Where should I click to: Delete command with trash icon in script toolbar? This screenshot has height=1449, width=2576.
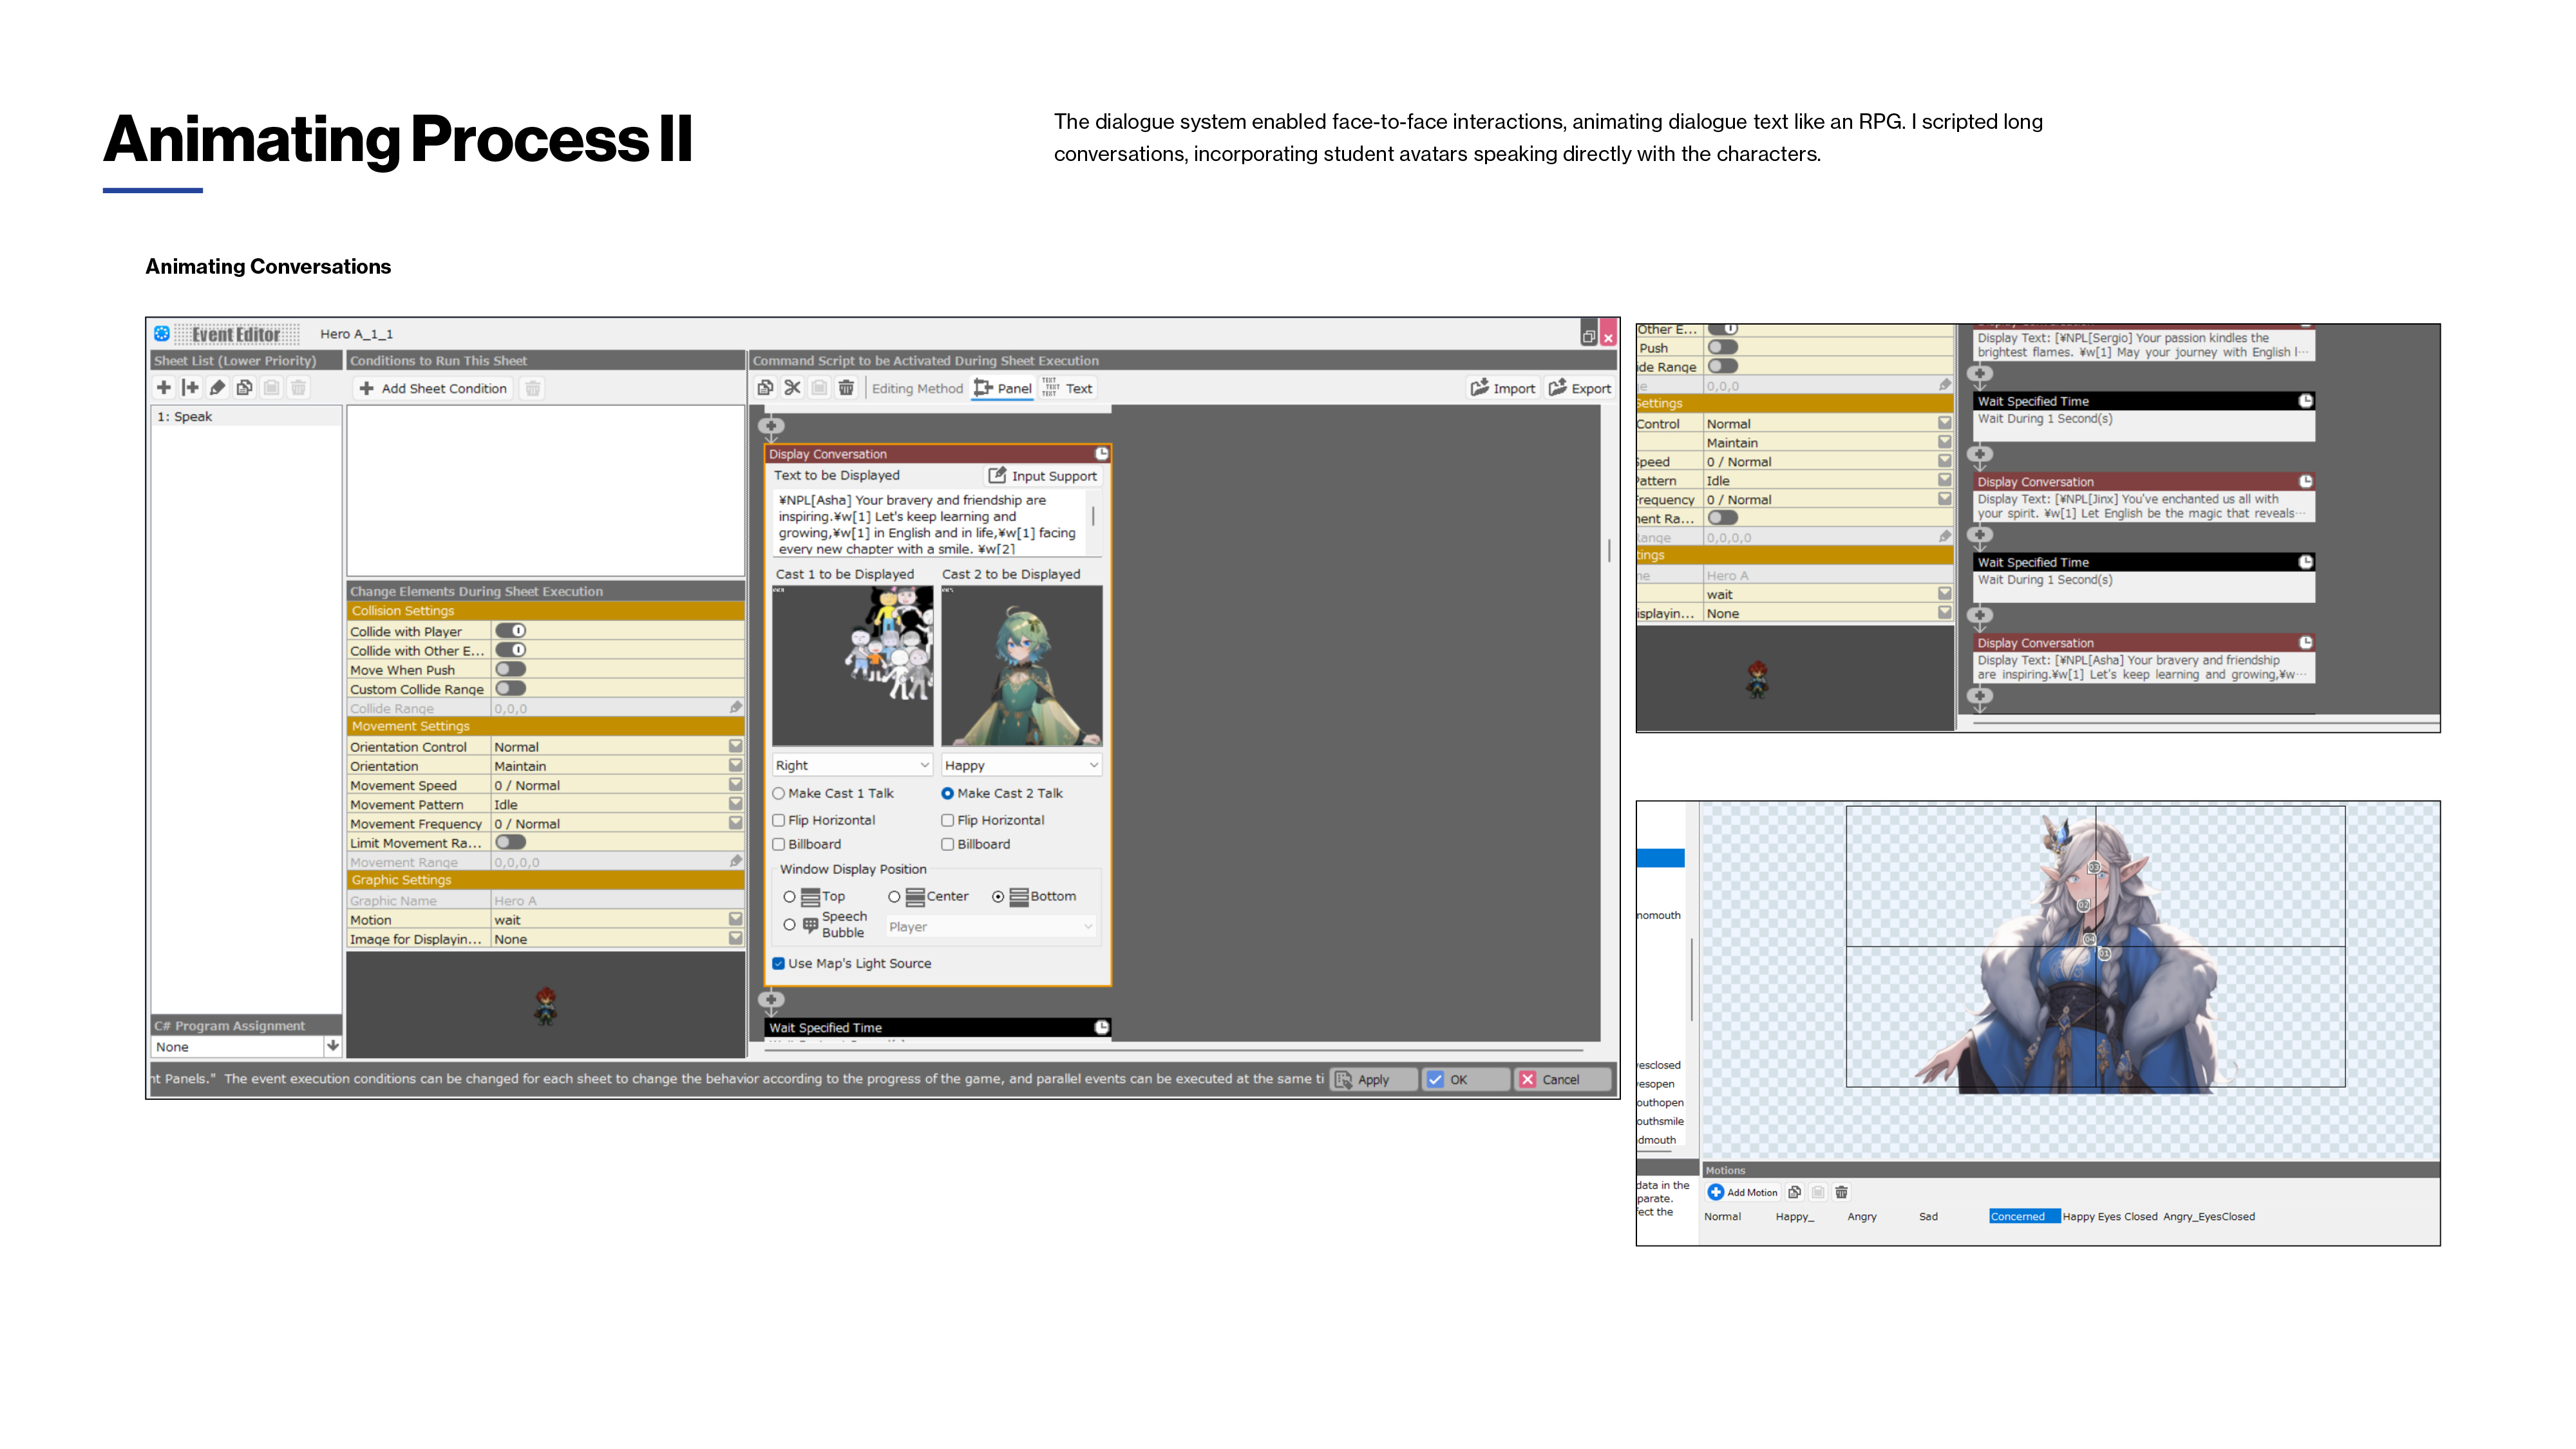(x=846, y=388)
